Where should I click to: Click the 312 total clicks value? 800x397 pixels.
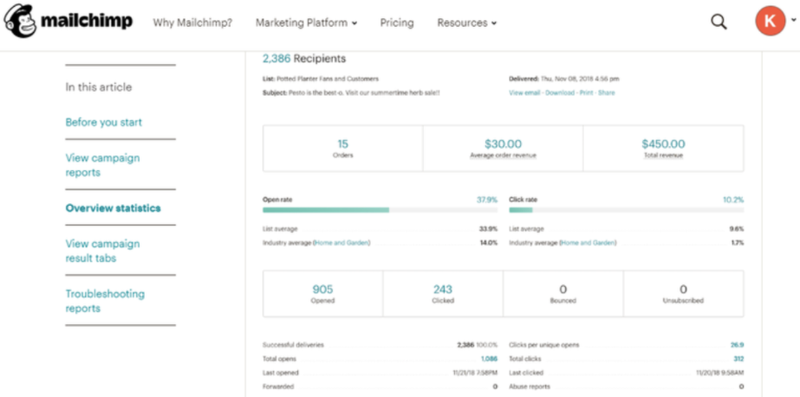(x=738, y=359)
